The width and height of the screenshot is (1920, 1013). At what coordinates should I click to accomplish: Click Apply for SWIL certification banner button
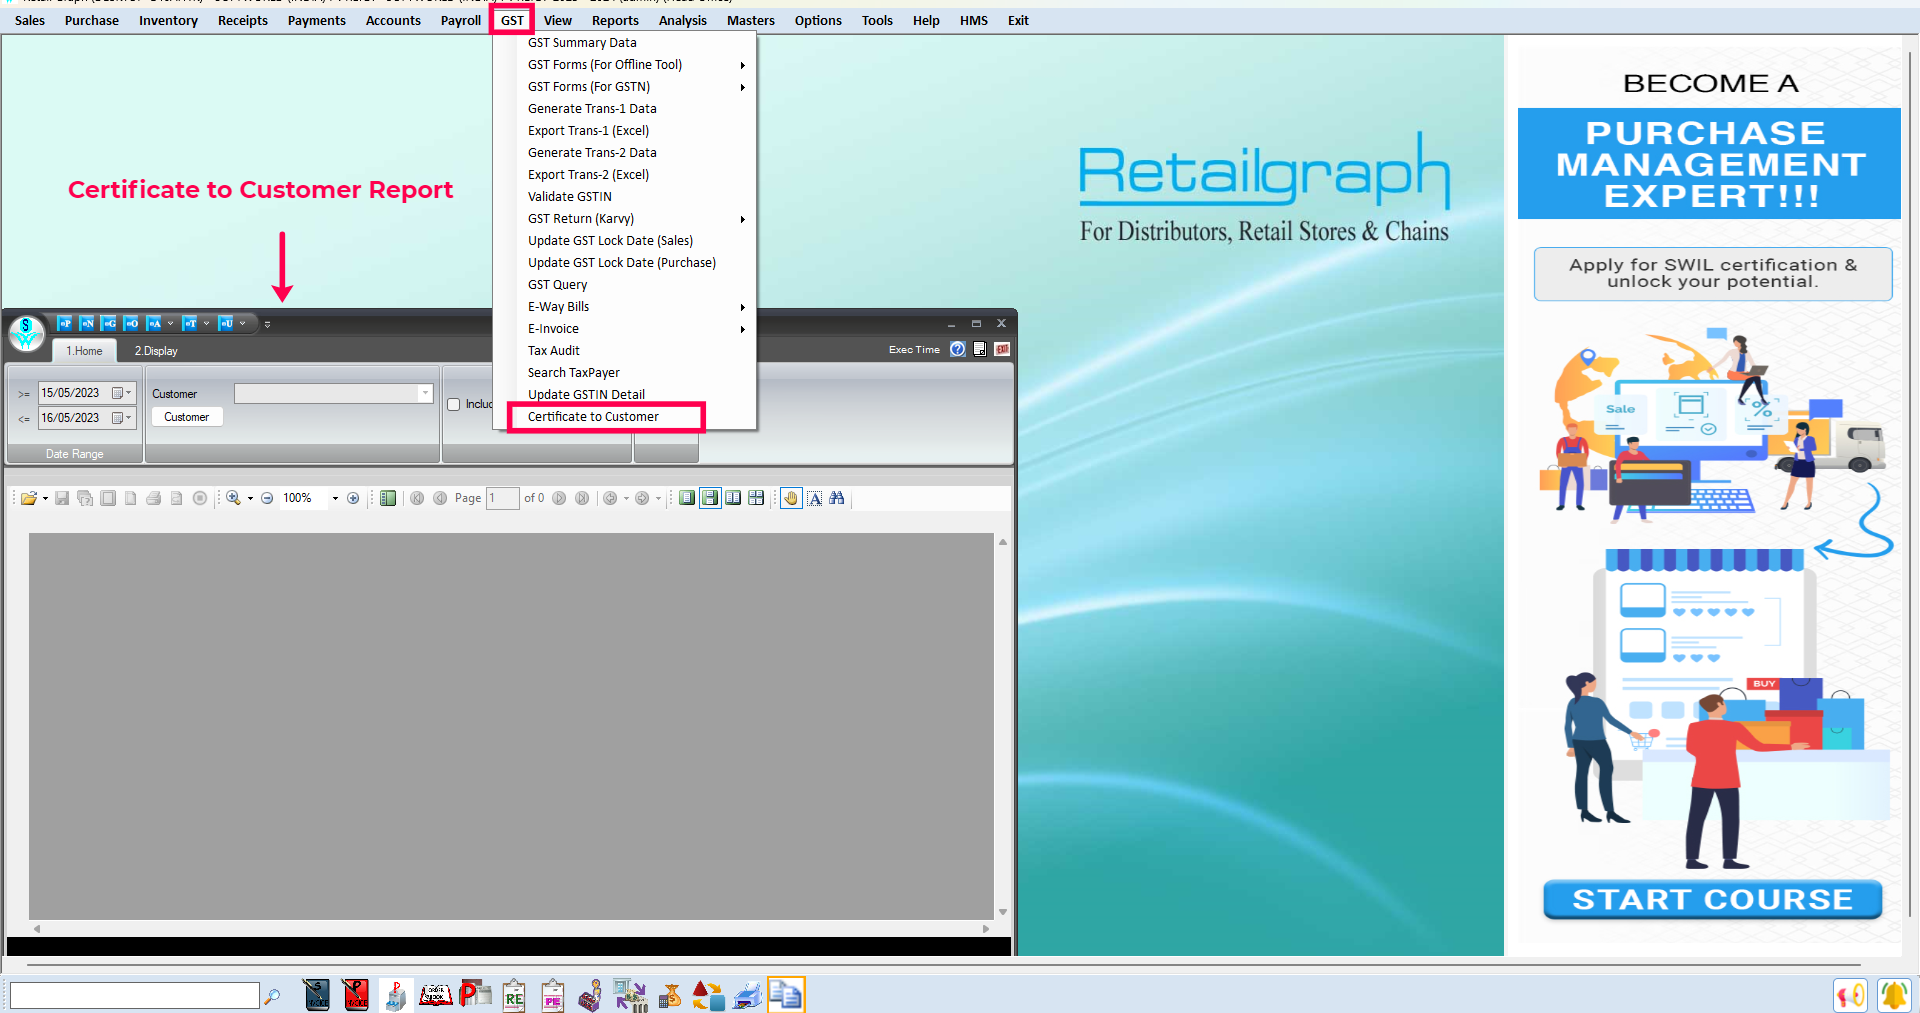1713,274
